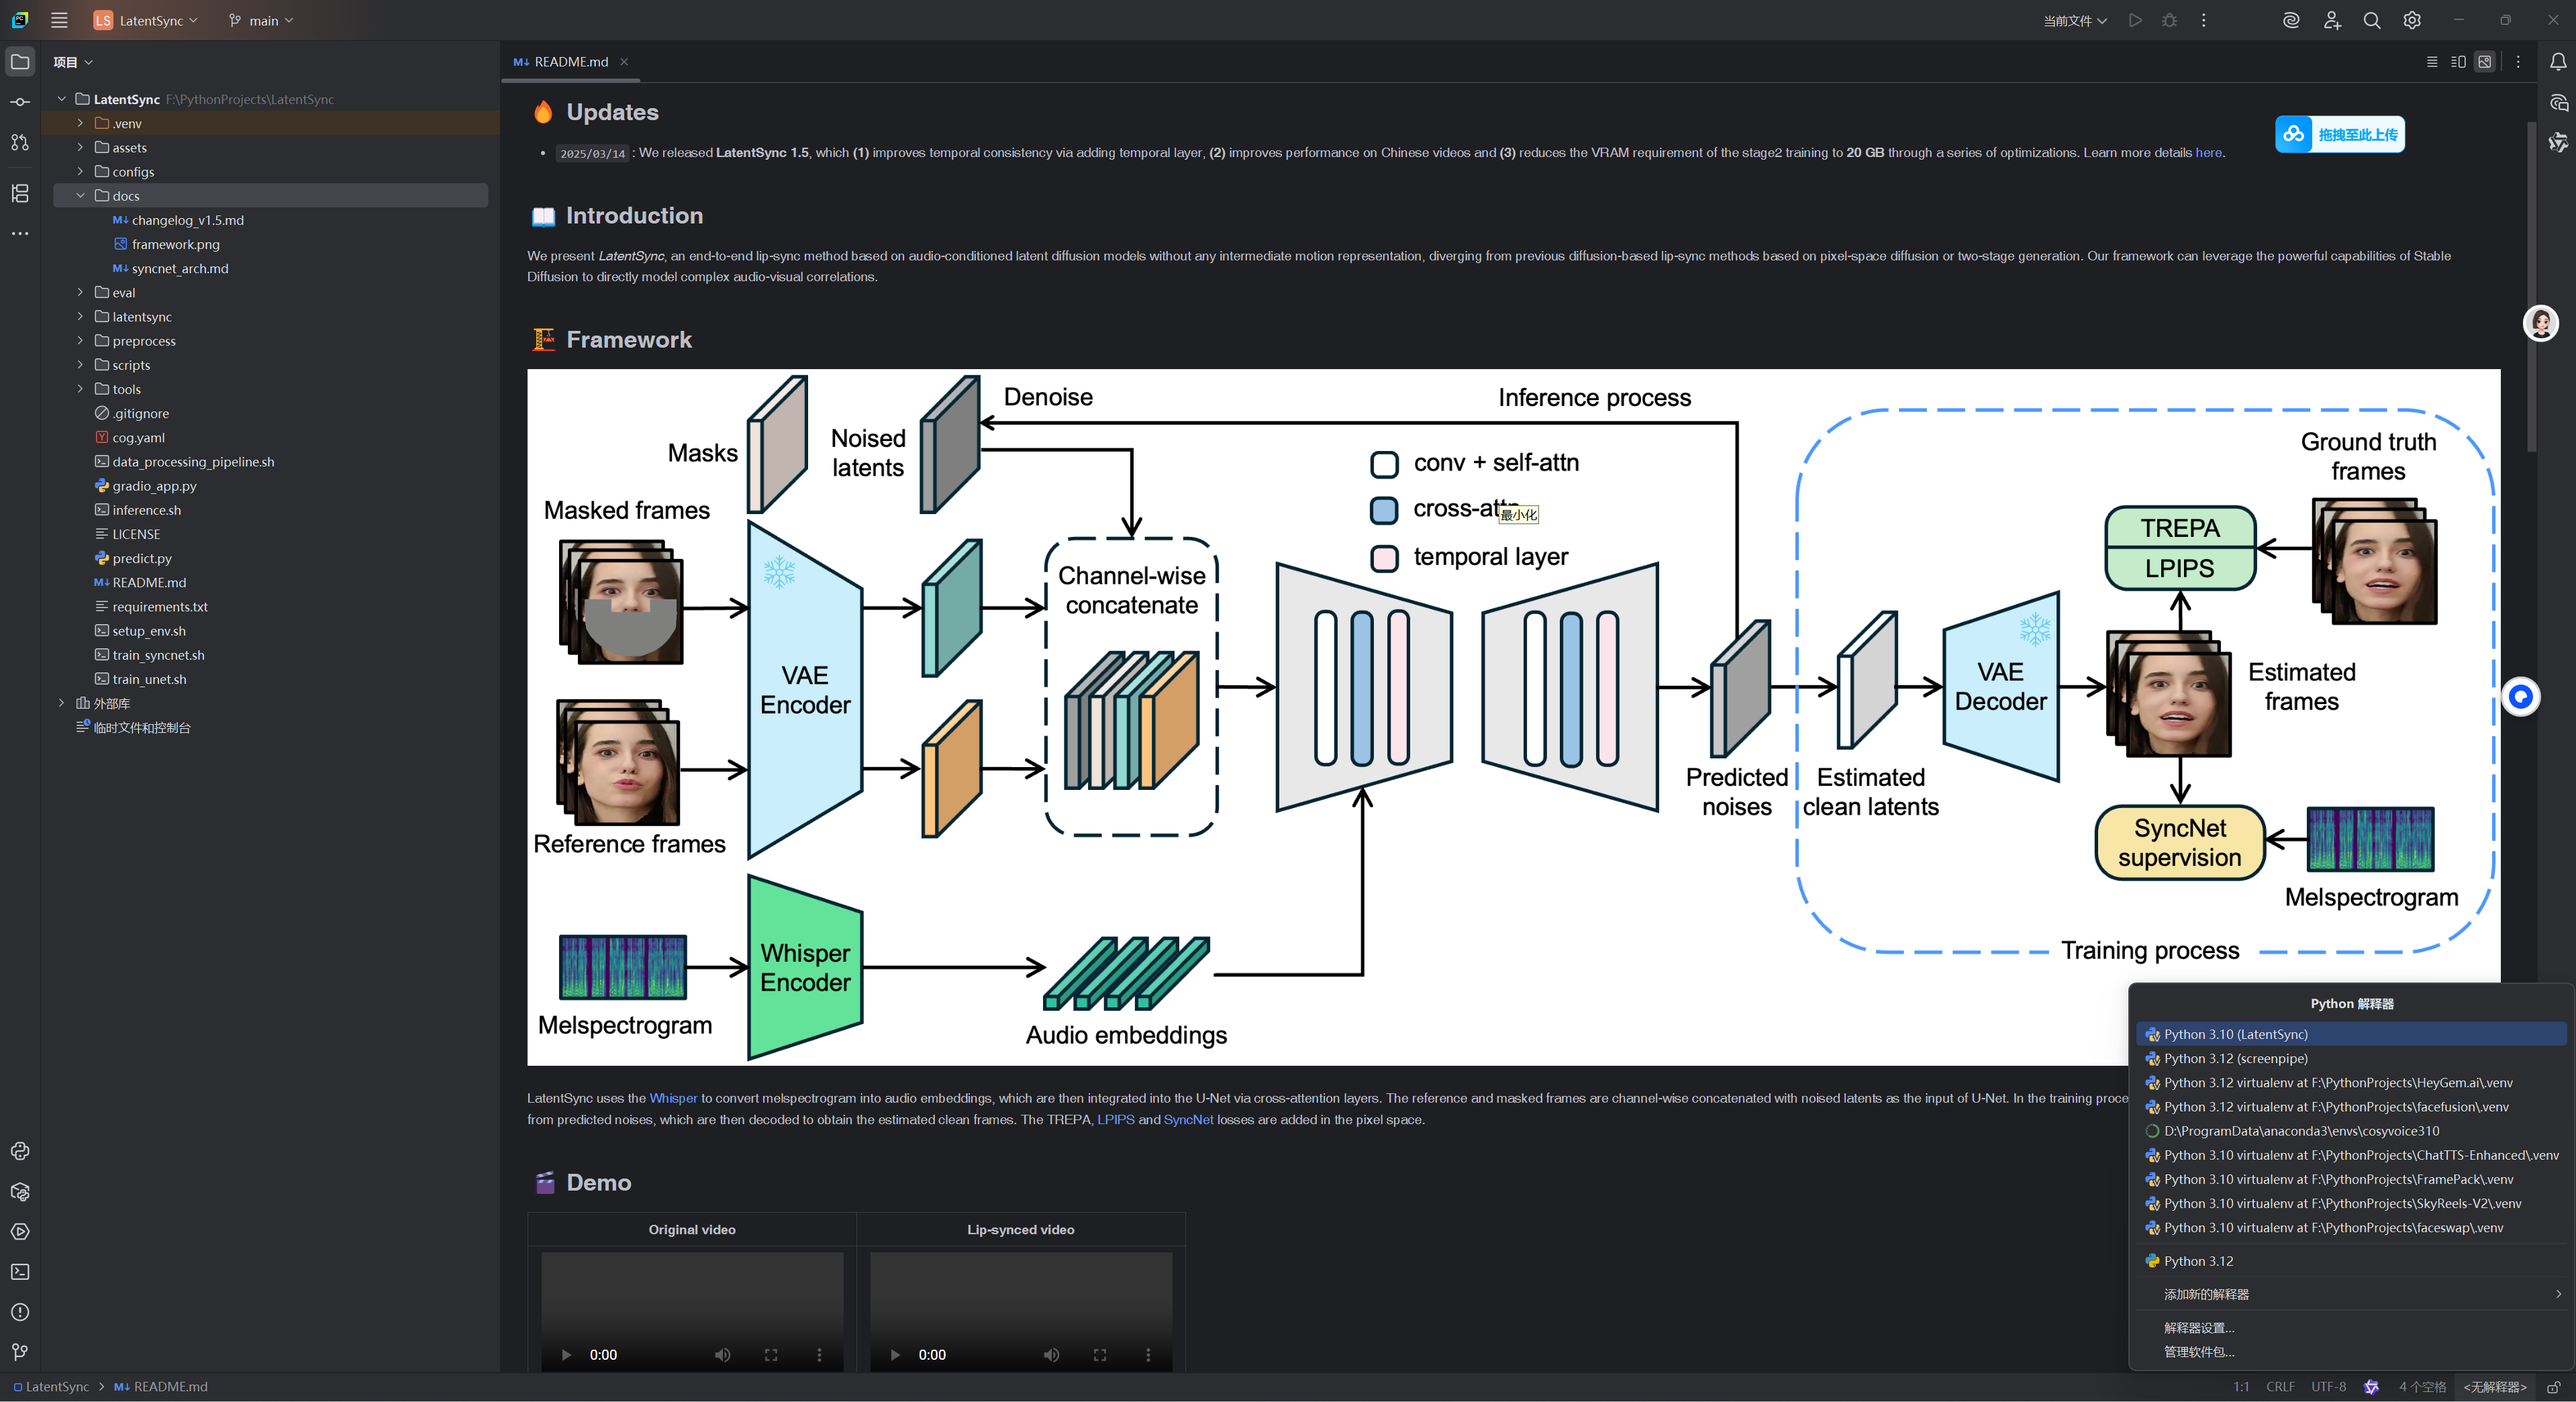Switch to editor and preview split mode
2576x1402 pixels.
point(2458,62)
